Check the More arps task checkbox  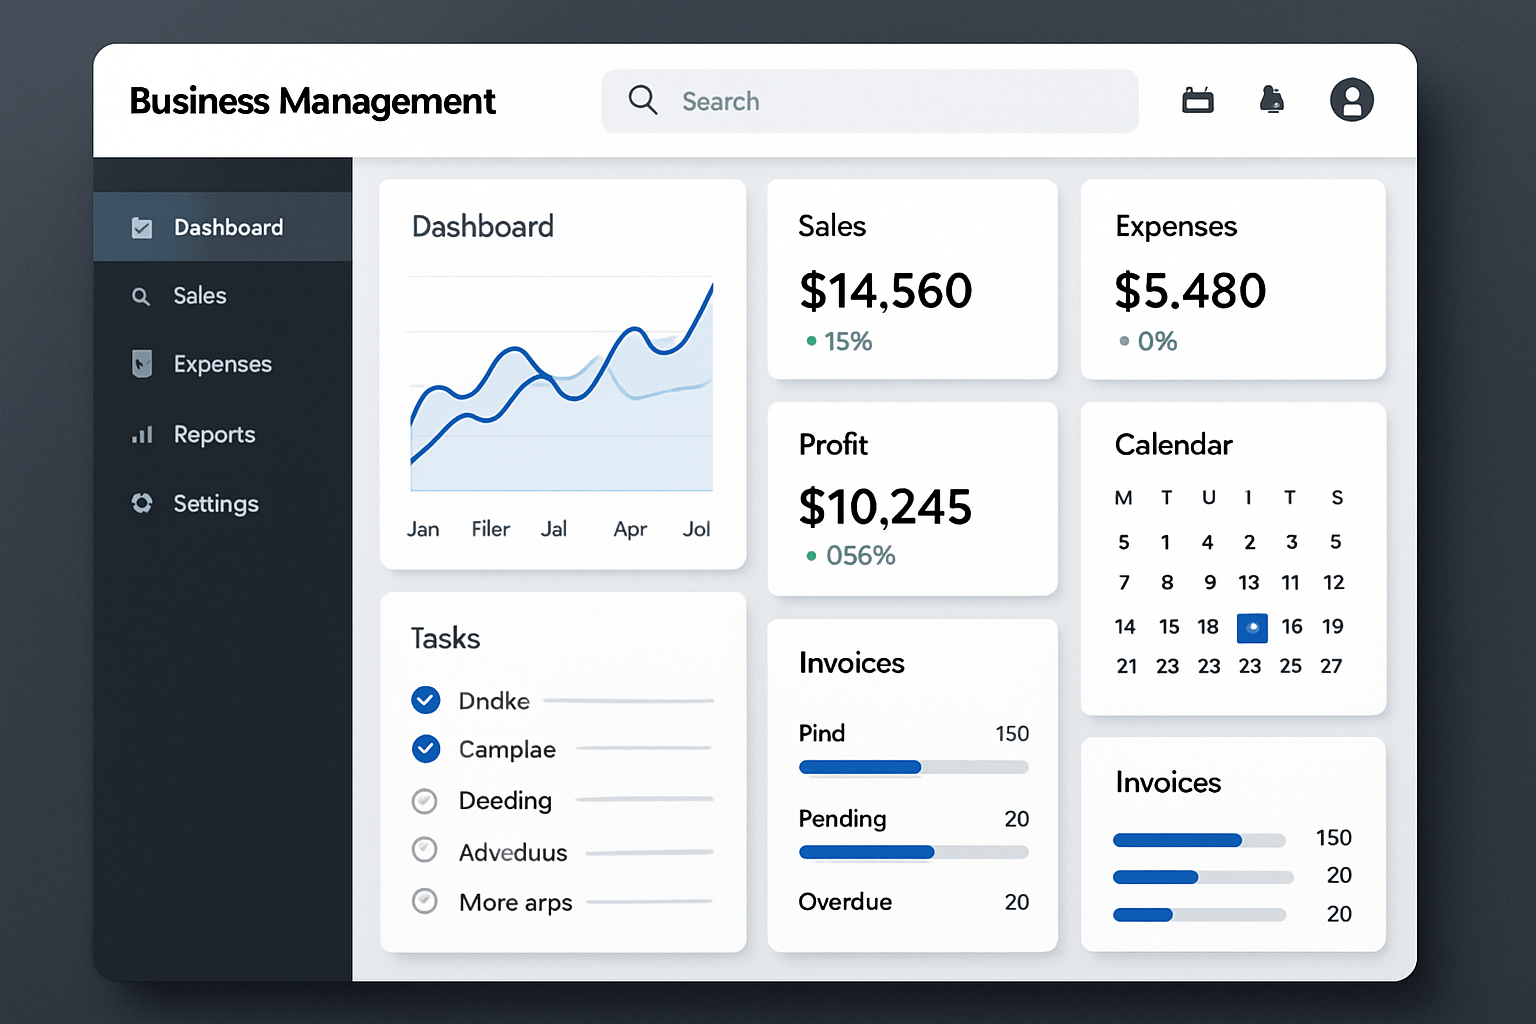(425, 901)
